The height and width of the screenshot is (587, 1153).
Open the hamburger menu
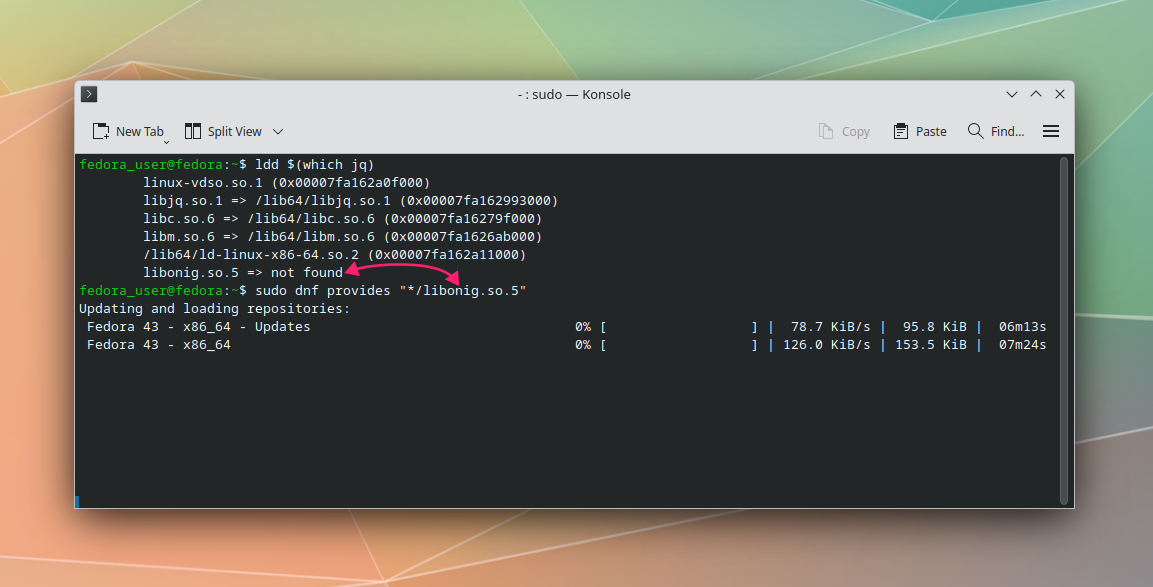coord(1051,132)
